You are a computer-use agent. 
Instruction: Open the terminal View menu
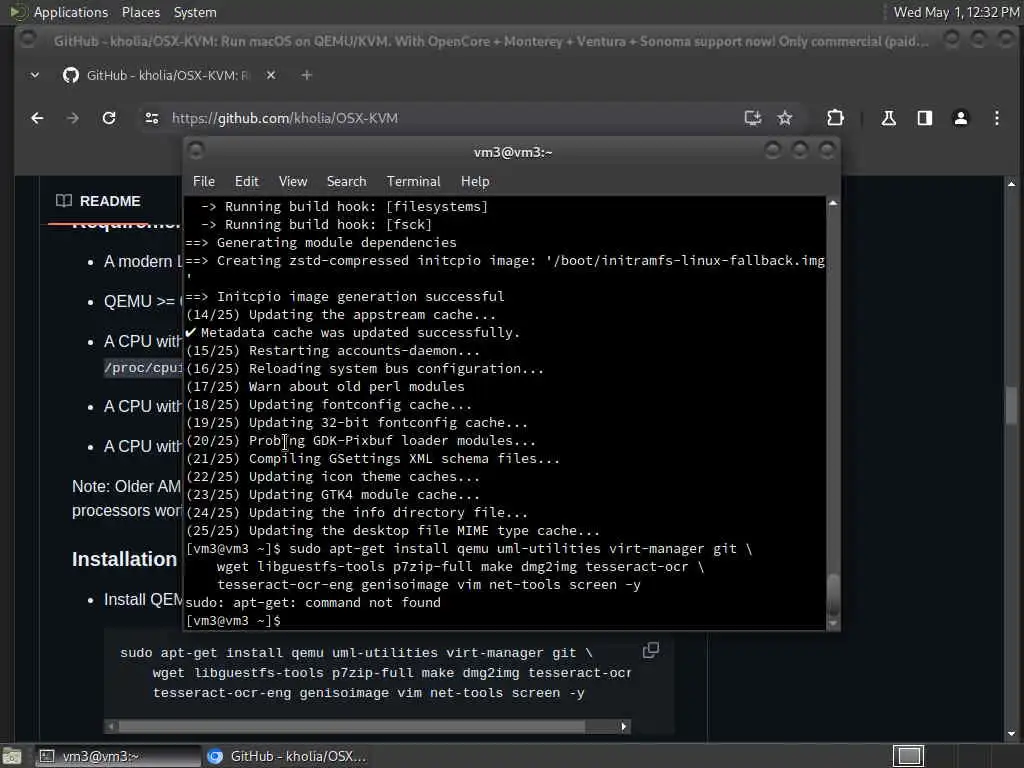coord(293,182)
